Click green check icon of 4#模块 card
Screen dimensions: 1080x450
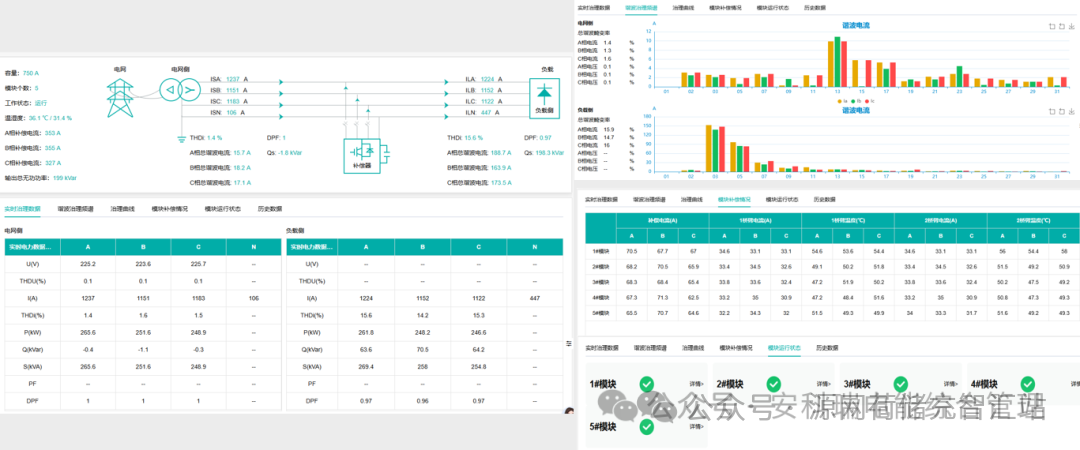(x=1028, y=384)
